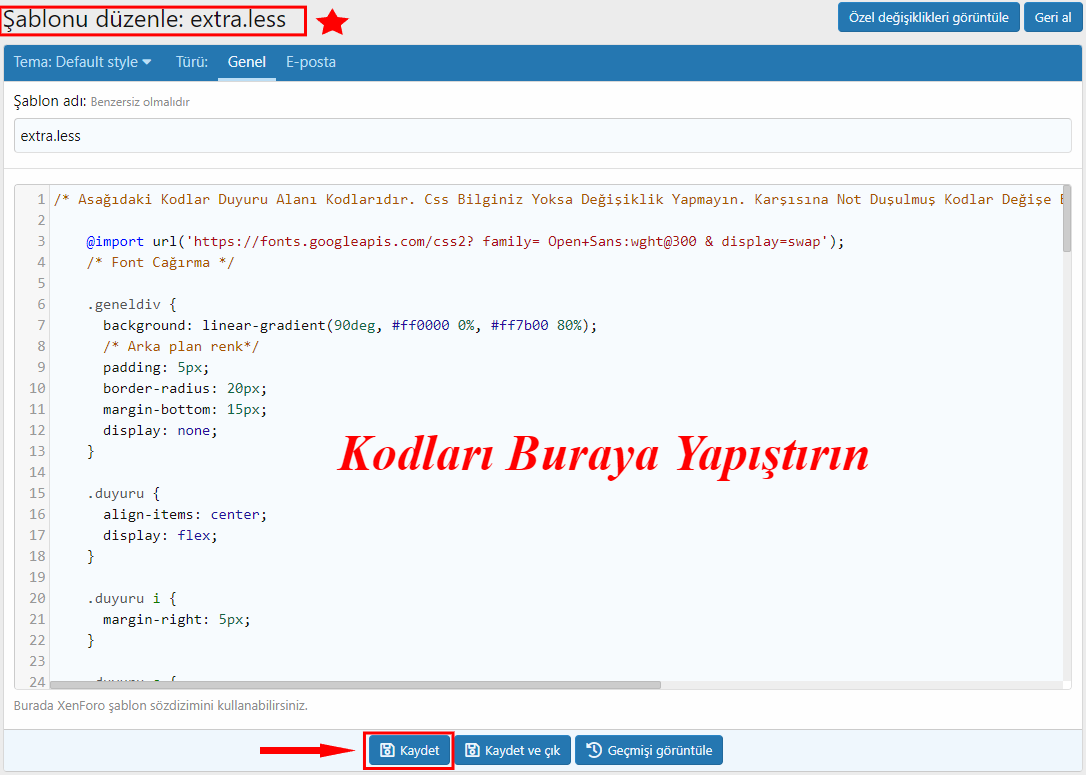Click the vertical scrollbar of code editor
Viewport: 1086px width, 775px height.
(1067, 220)
